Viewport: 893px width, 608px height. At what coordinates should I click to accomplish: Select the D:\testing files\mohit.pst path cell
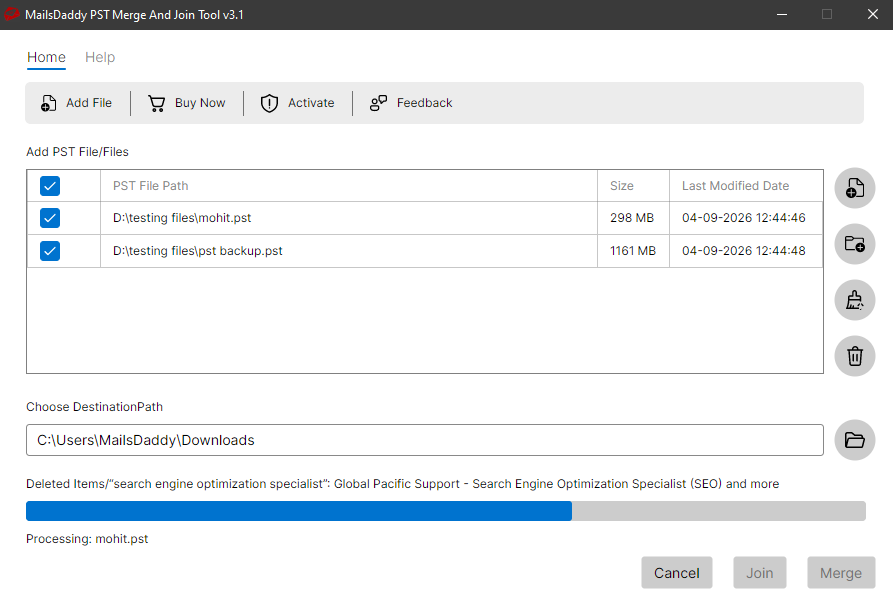[349, 218]
